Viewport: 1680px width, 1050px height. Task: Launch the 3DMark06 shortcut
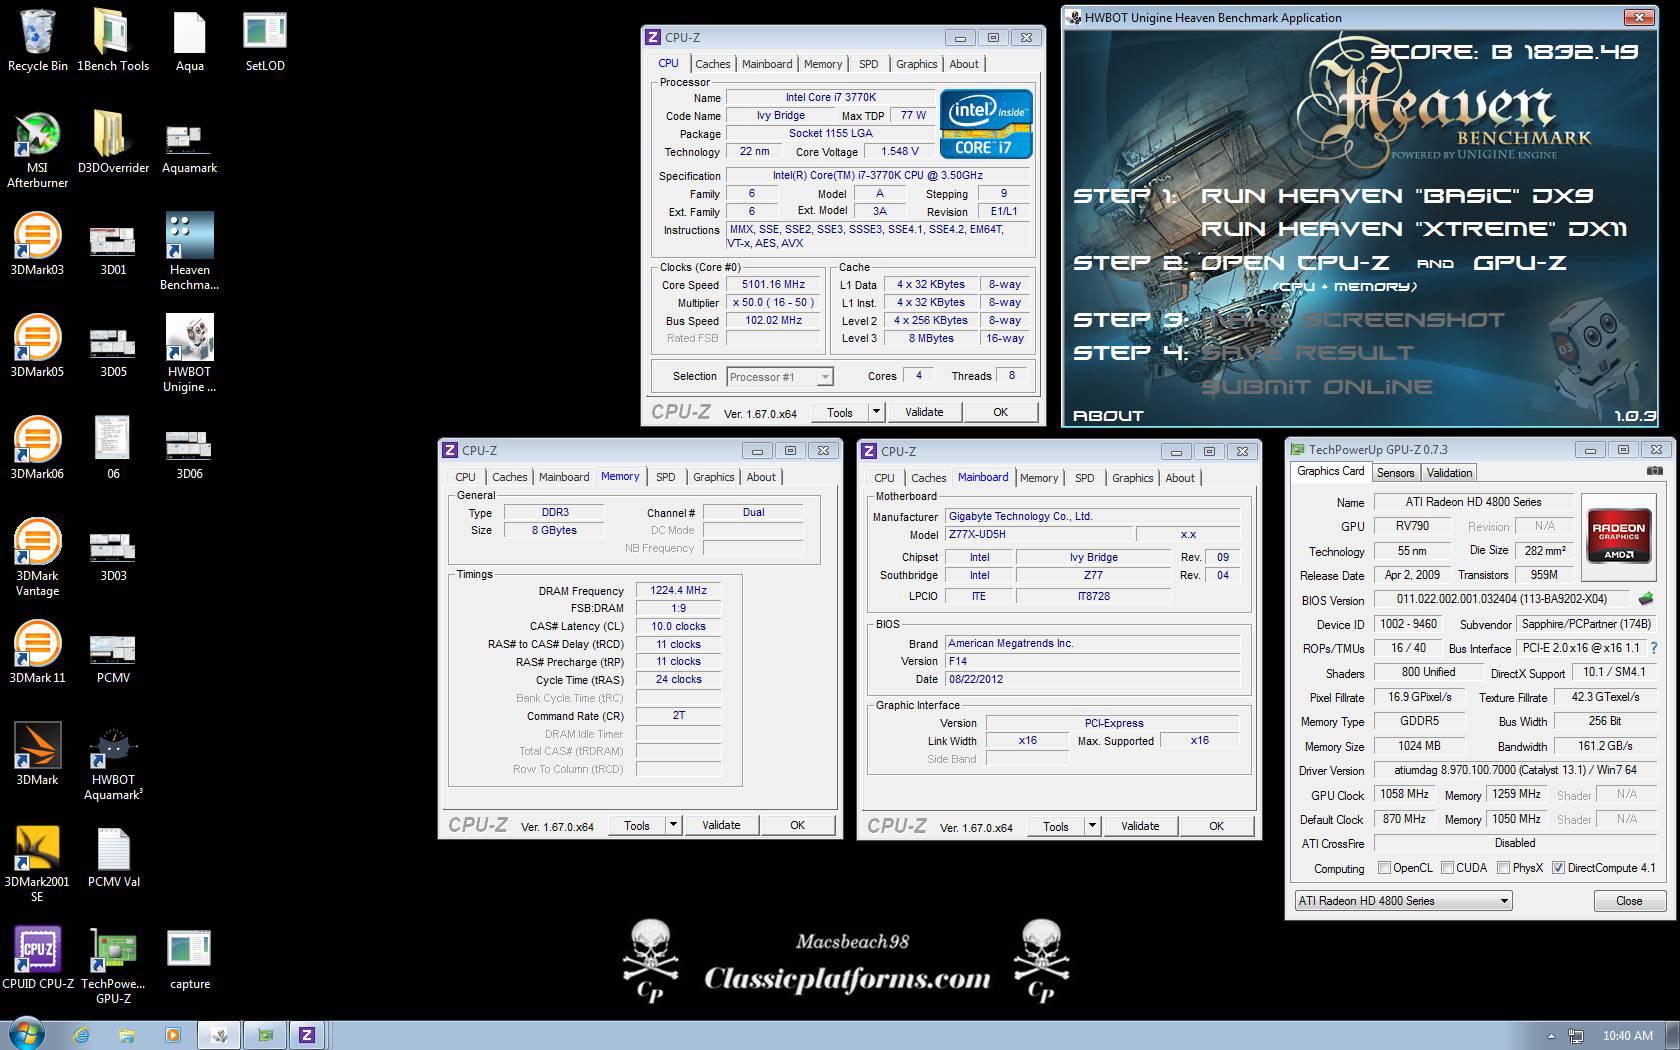[37, 448]
